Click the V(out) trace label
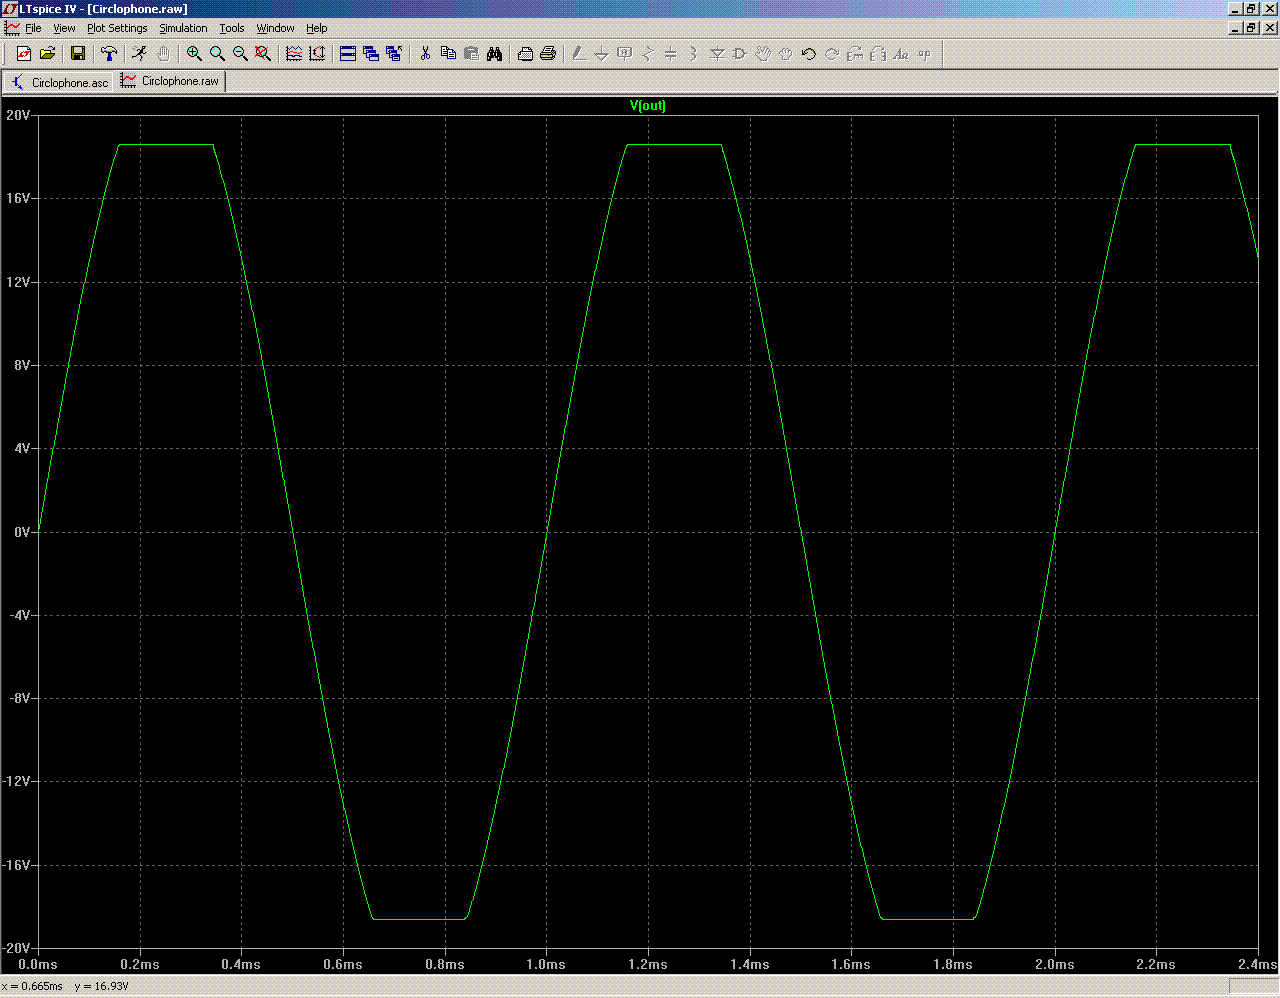 648,105
